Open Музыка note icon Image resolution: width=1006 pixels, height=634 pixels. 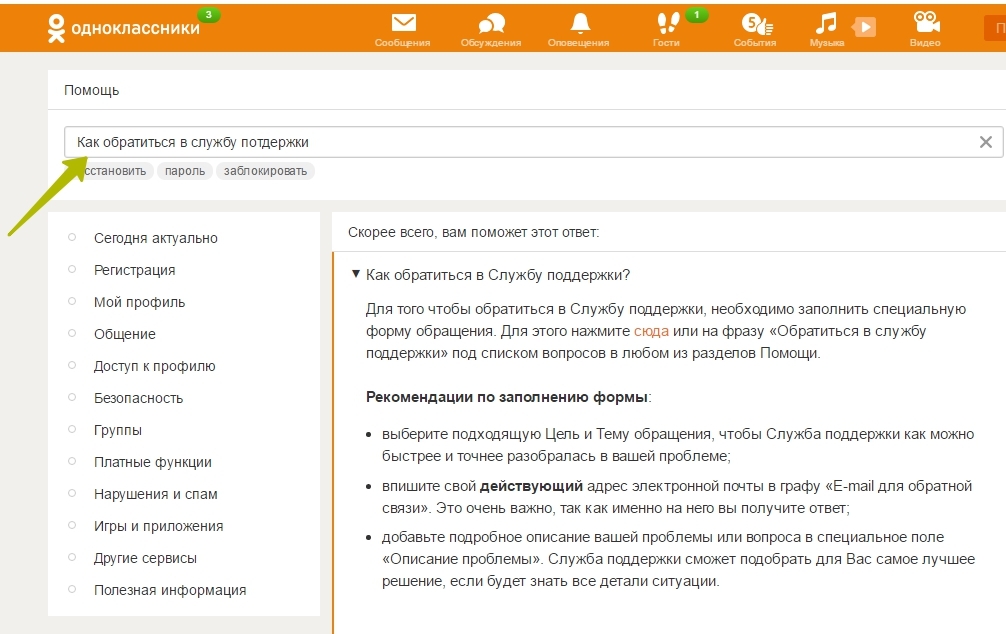click(826, 23)
